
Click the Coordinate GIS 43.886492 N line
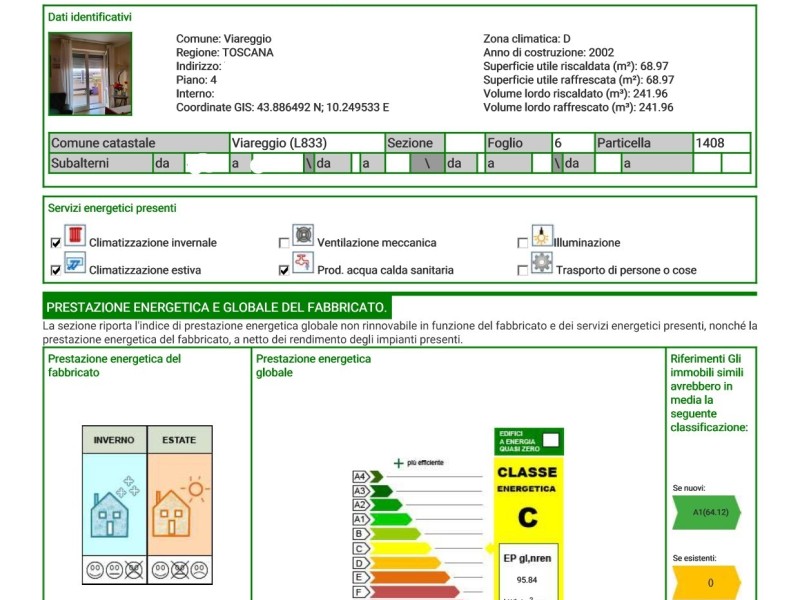coord(283,108)
